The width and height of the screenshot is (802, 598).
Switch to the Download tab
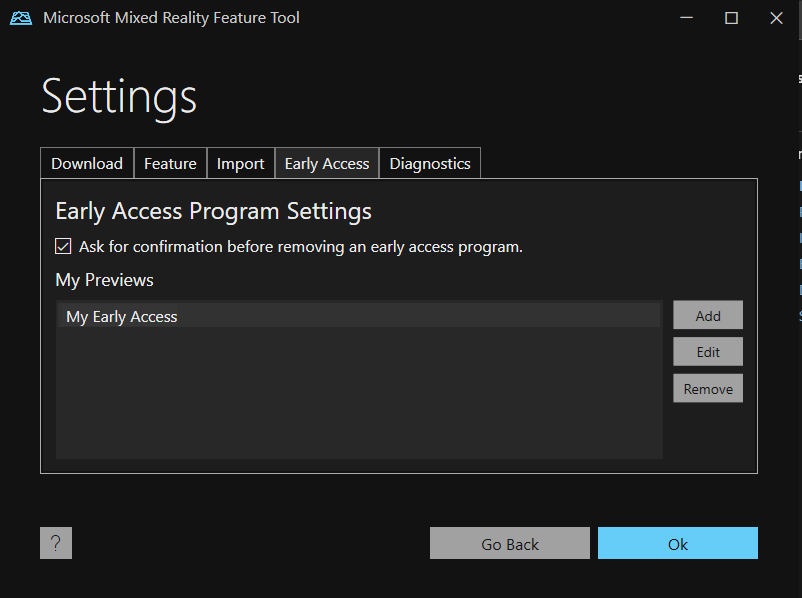click(x=86, y=162)
